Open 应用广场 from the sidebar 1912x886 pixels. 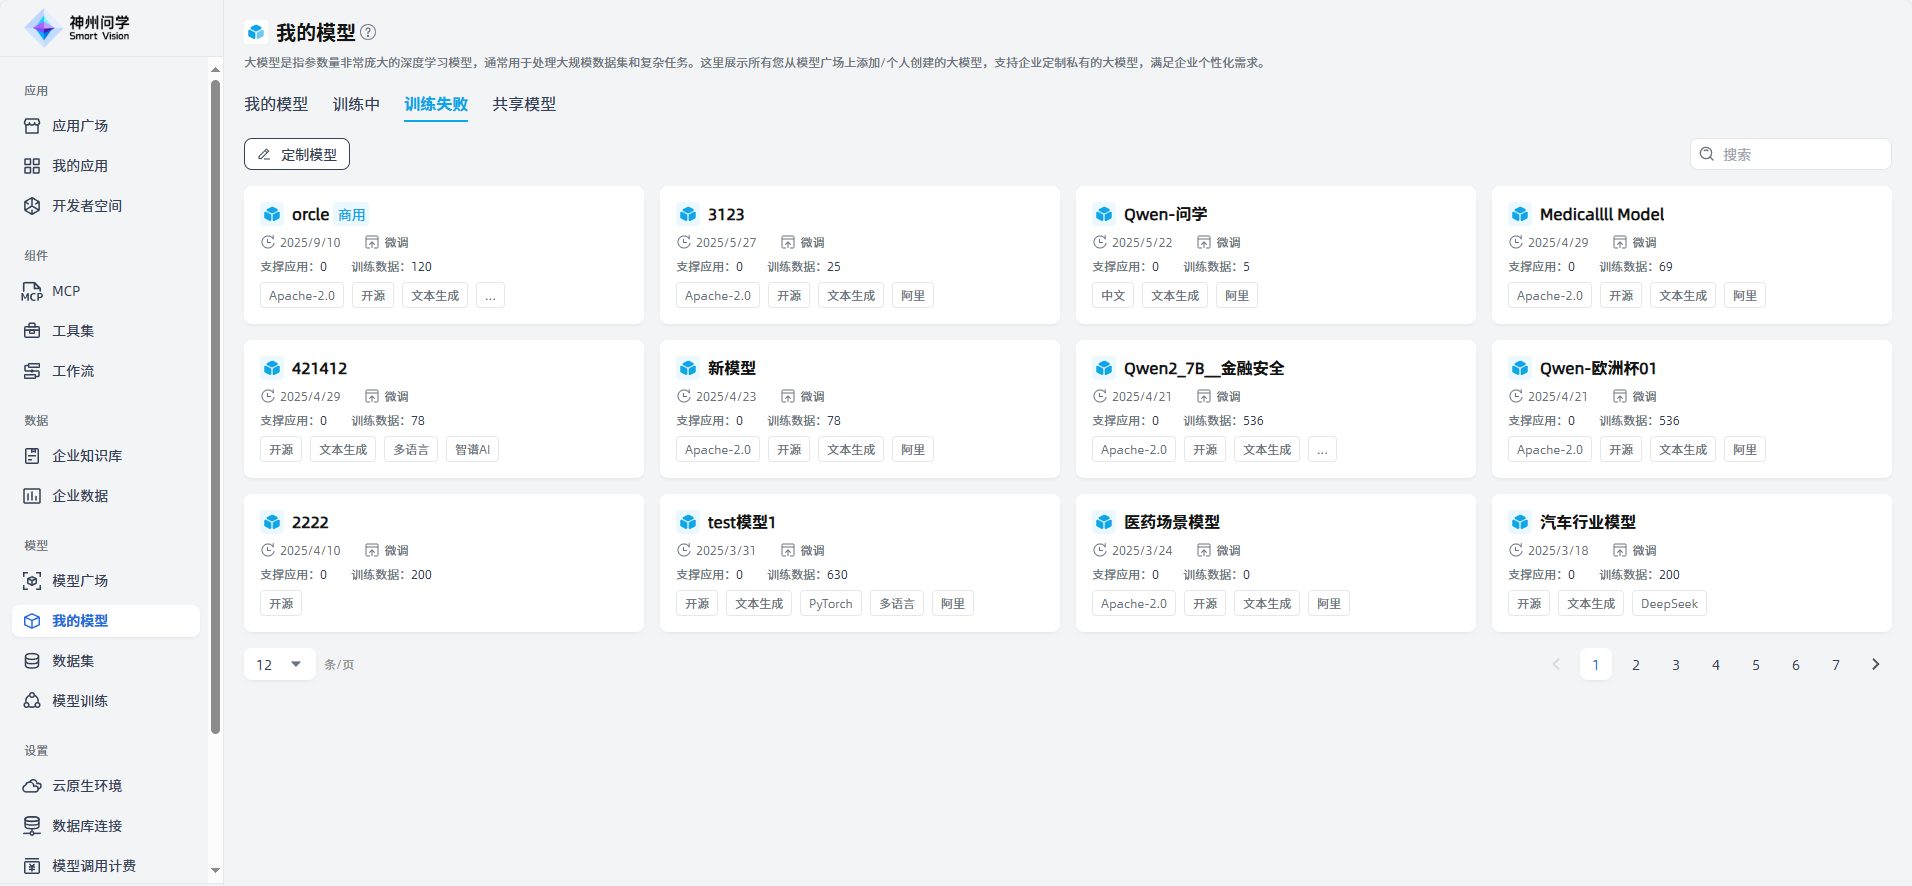tap(80, 126)
